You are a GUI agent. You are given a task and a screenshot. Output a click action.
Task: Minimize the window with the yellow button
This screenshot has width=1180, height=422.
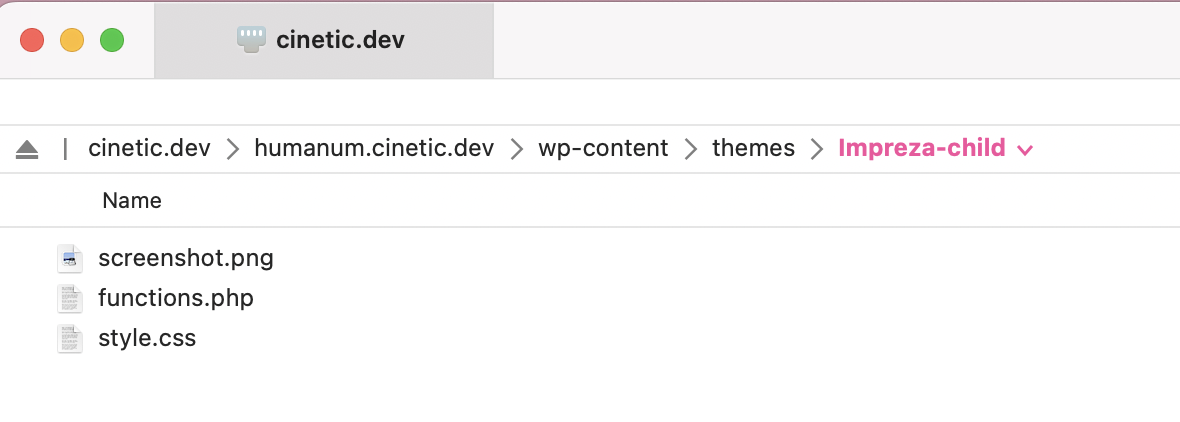72,40
